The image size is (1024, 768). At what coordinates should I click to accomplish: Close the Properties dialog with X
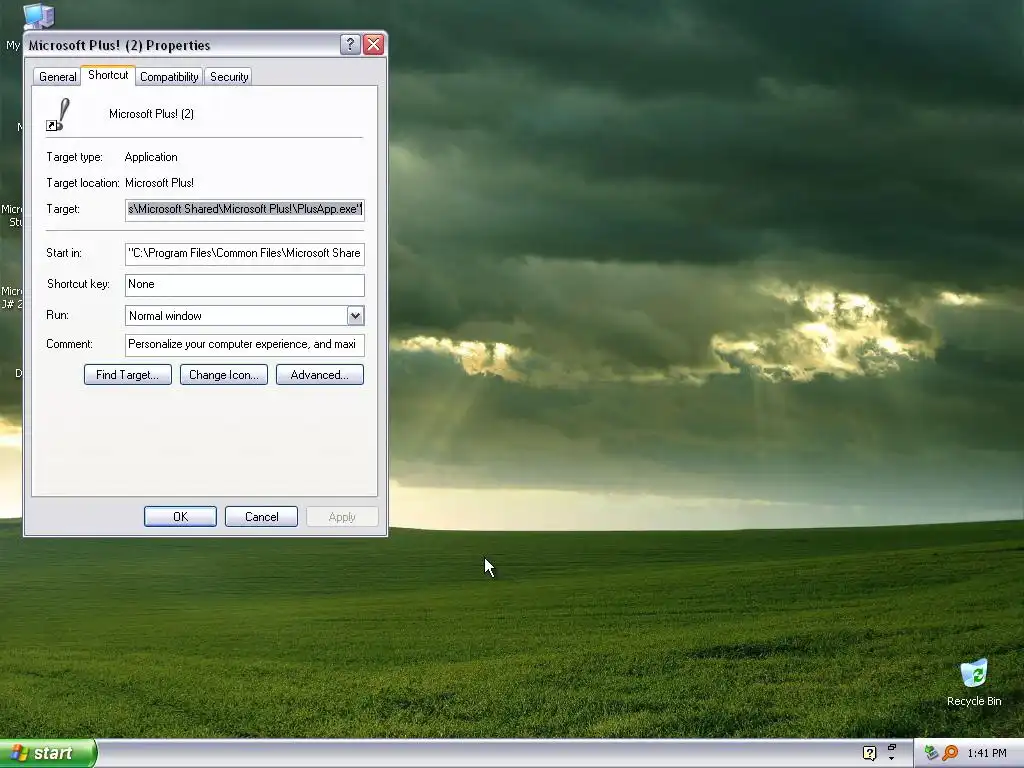pos(374,44)
